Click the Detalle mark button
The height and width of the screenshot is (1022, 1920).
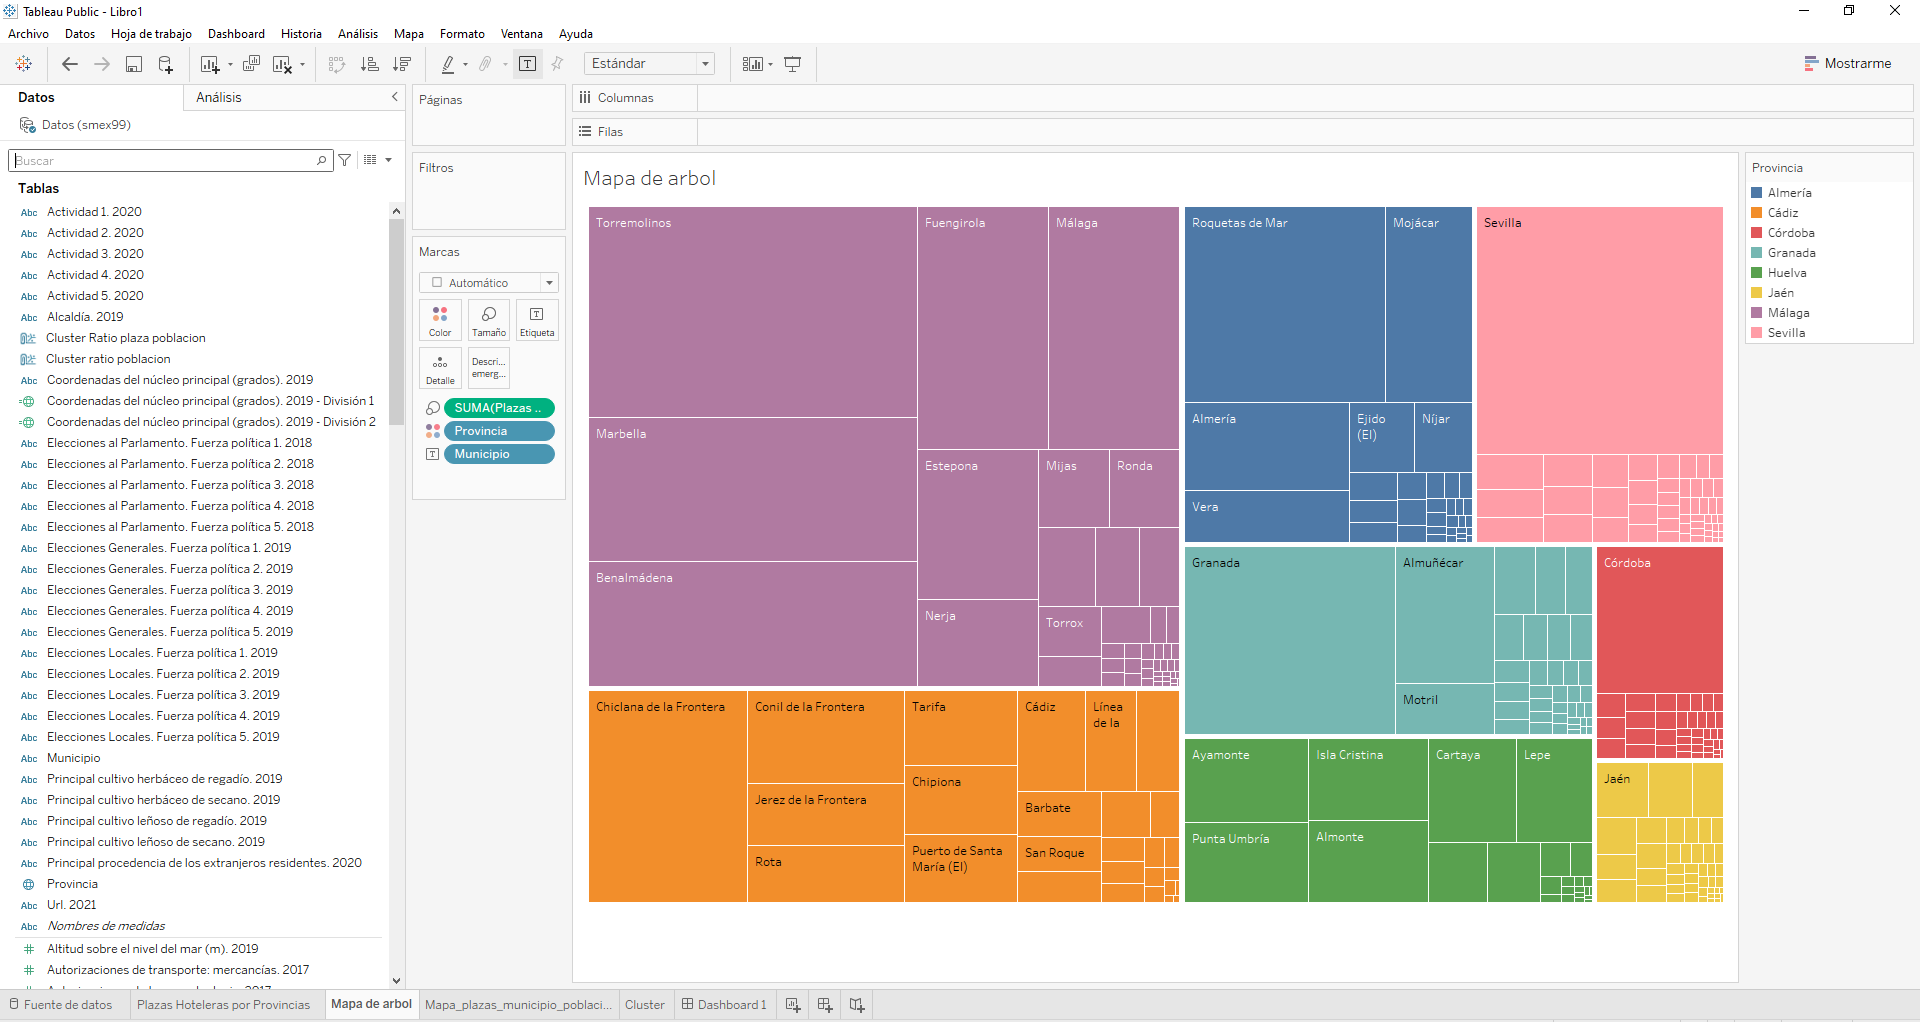[440, 368]
